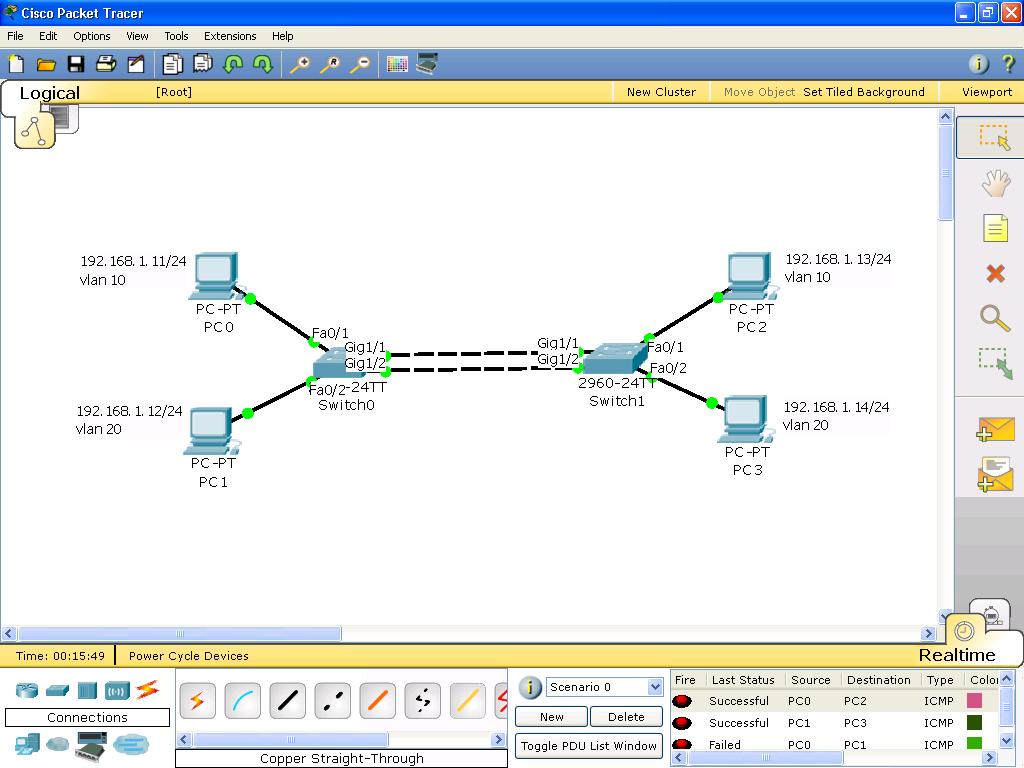Choose the Place Note tool
Screen dimensions: 1024x768
995,228
